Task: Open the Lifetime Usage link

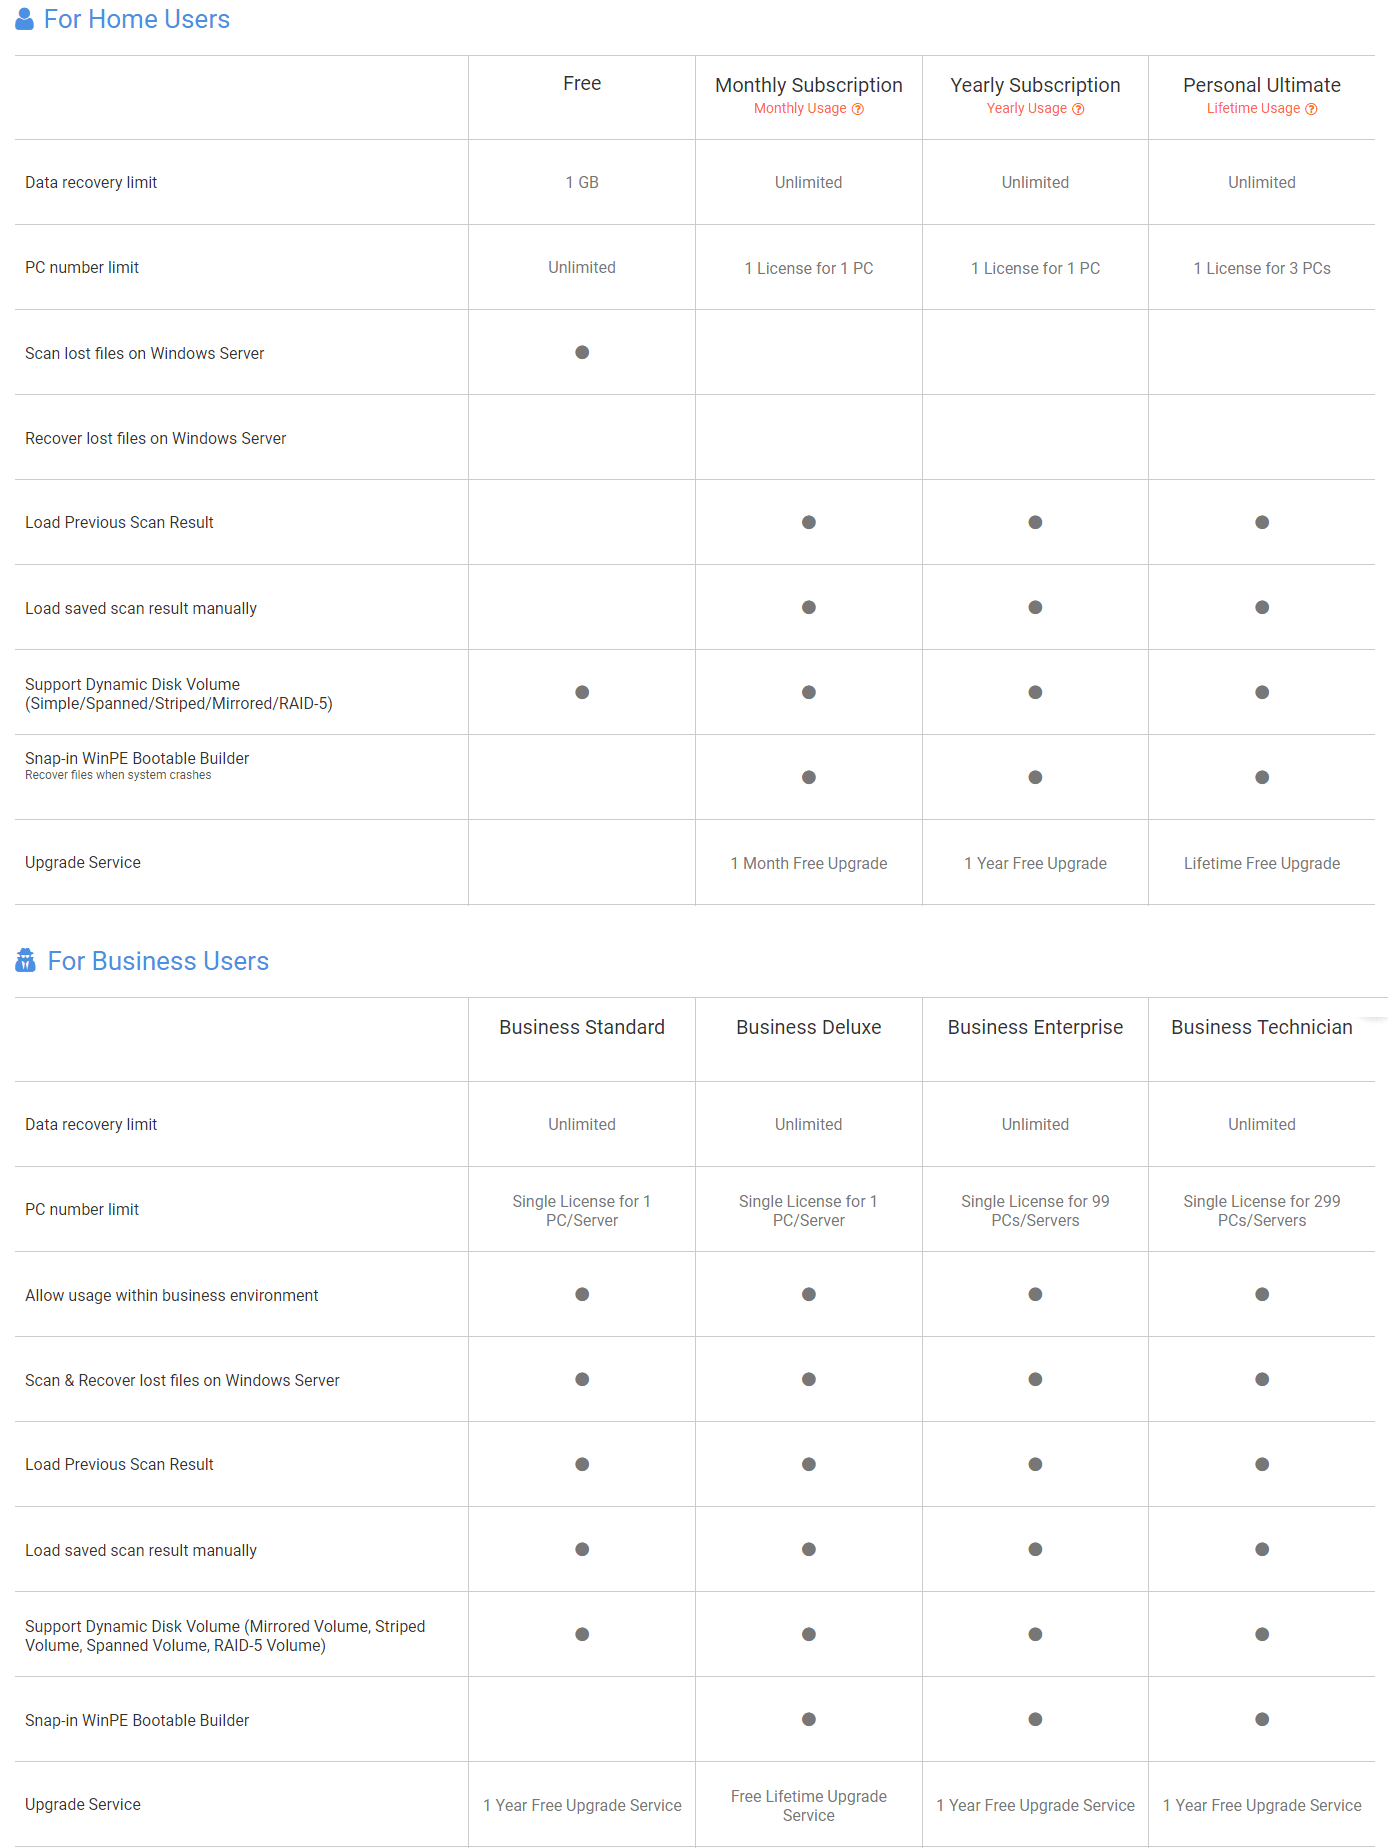Action: click(x=1253, y=108)
